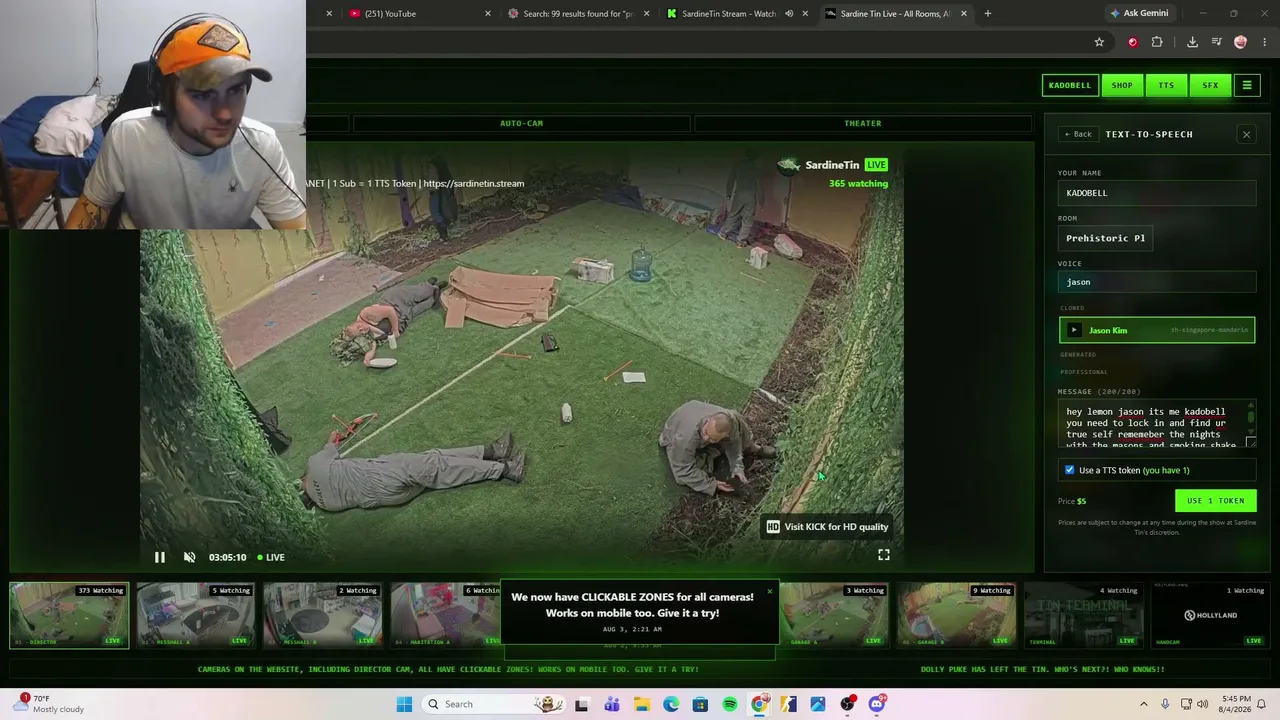Open the site hamburger menu
This screenshot has width=1280, height=720.
(1246, 86)
